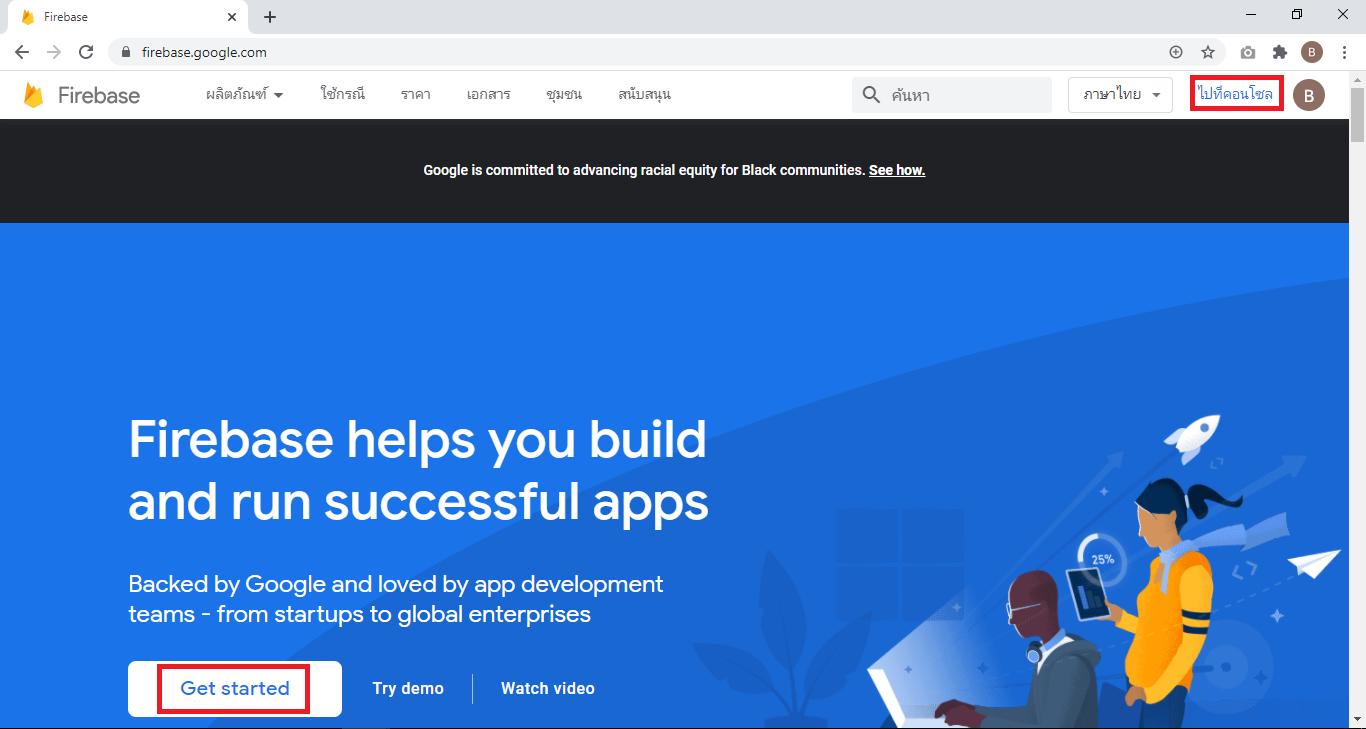Click the address bar URL firebase.google.com
Viewport: 1366px width, 729px height.
click(203, 52)
